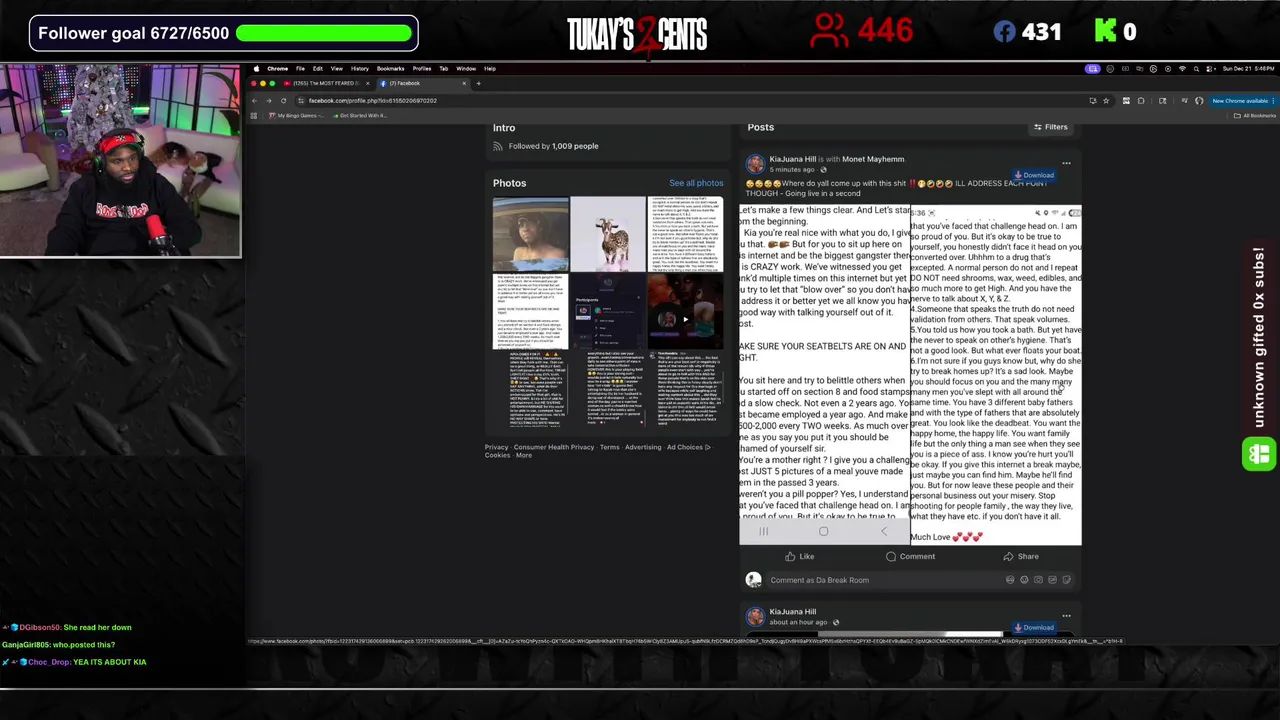The width and height of the screenshot is (1280, 720).
Task: Click the install/cast icon in address bar
Action: [x=1092, y=100]
